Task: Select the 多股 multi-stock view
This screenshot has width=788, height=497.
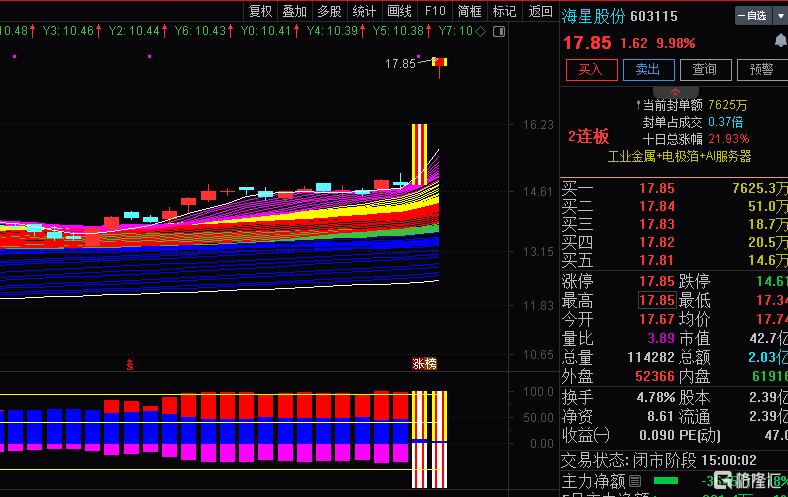Action: click(329, 11)
